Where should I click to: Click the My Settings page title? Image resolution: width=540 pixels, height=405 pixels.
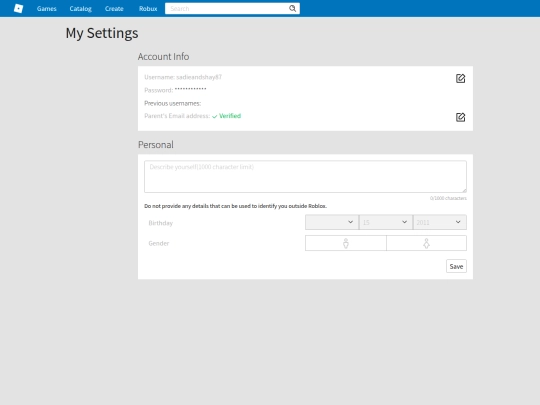(x=102, y=33)
